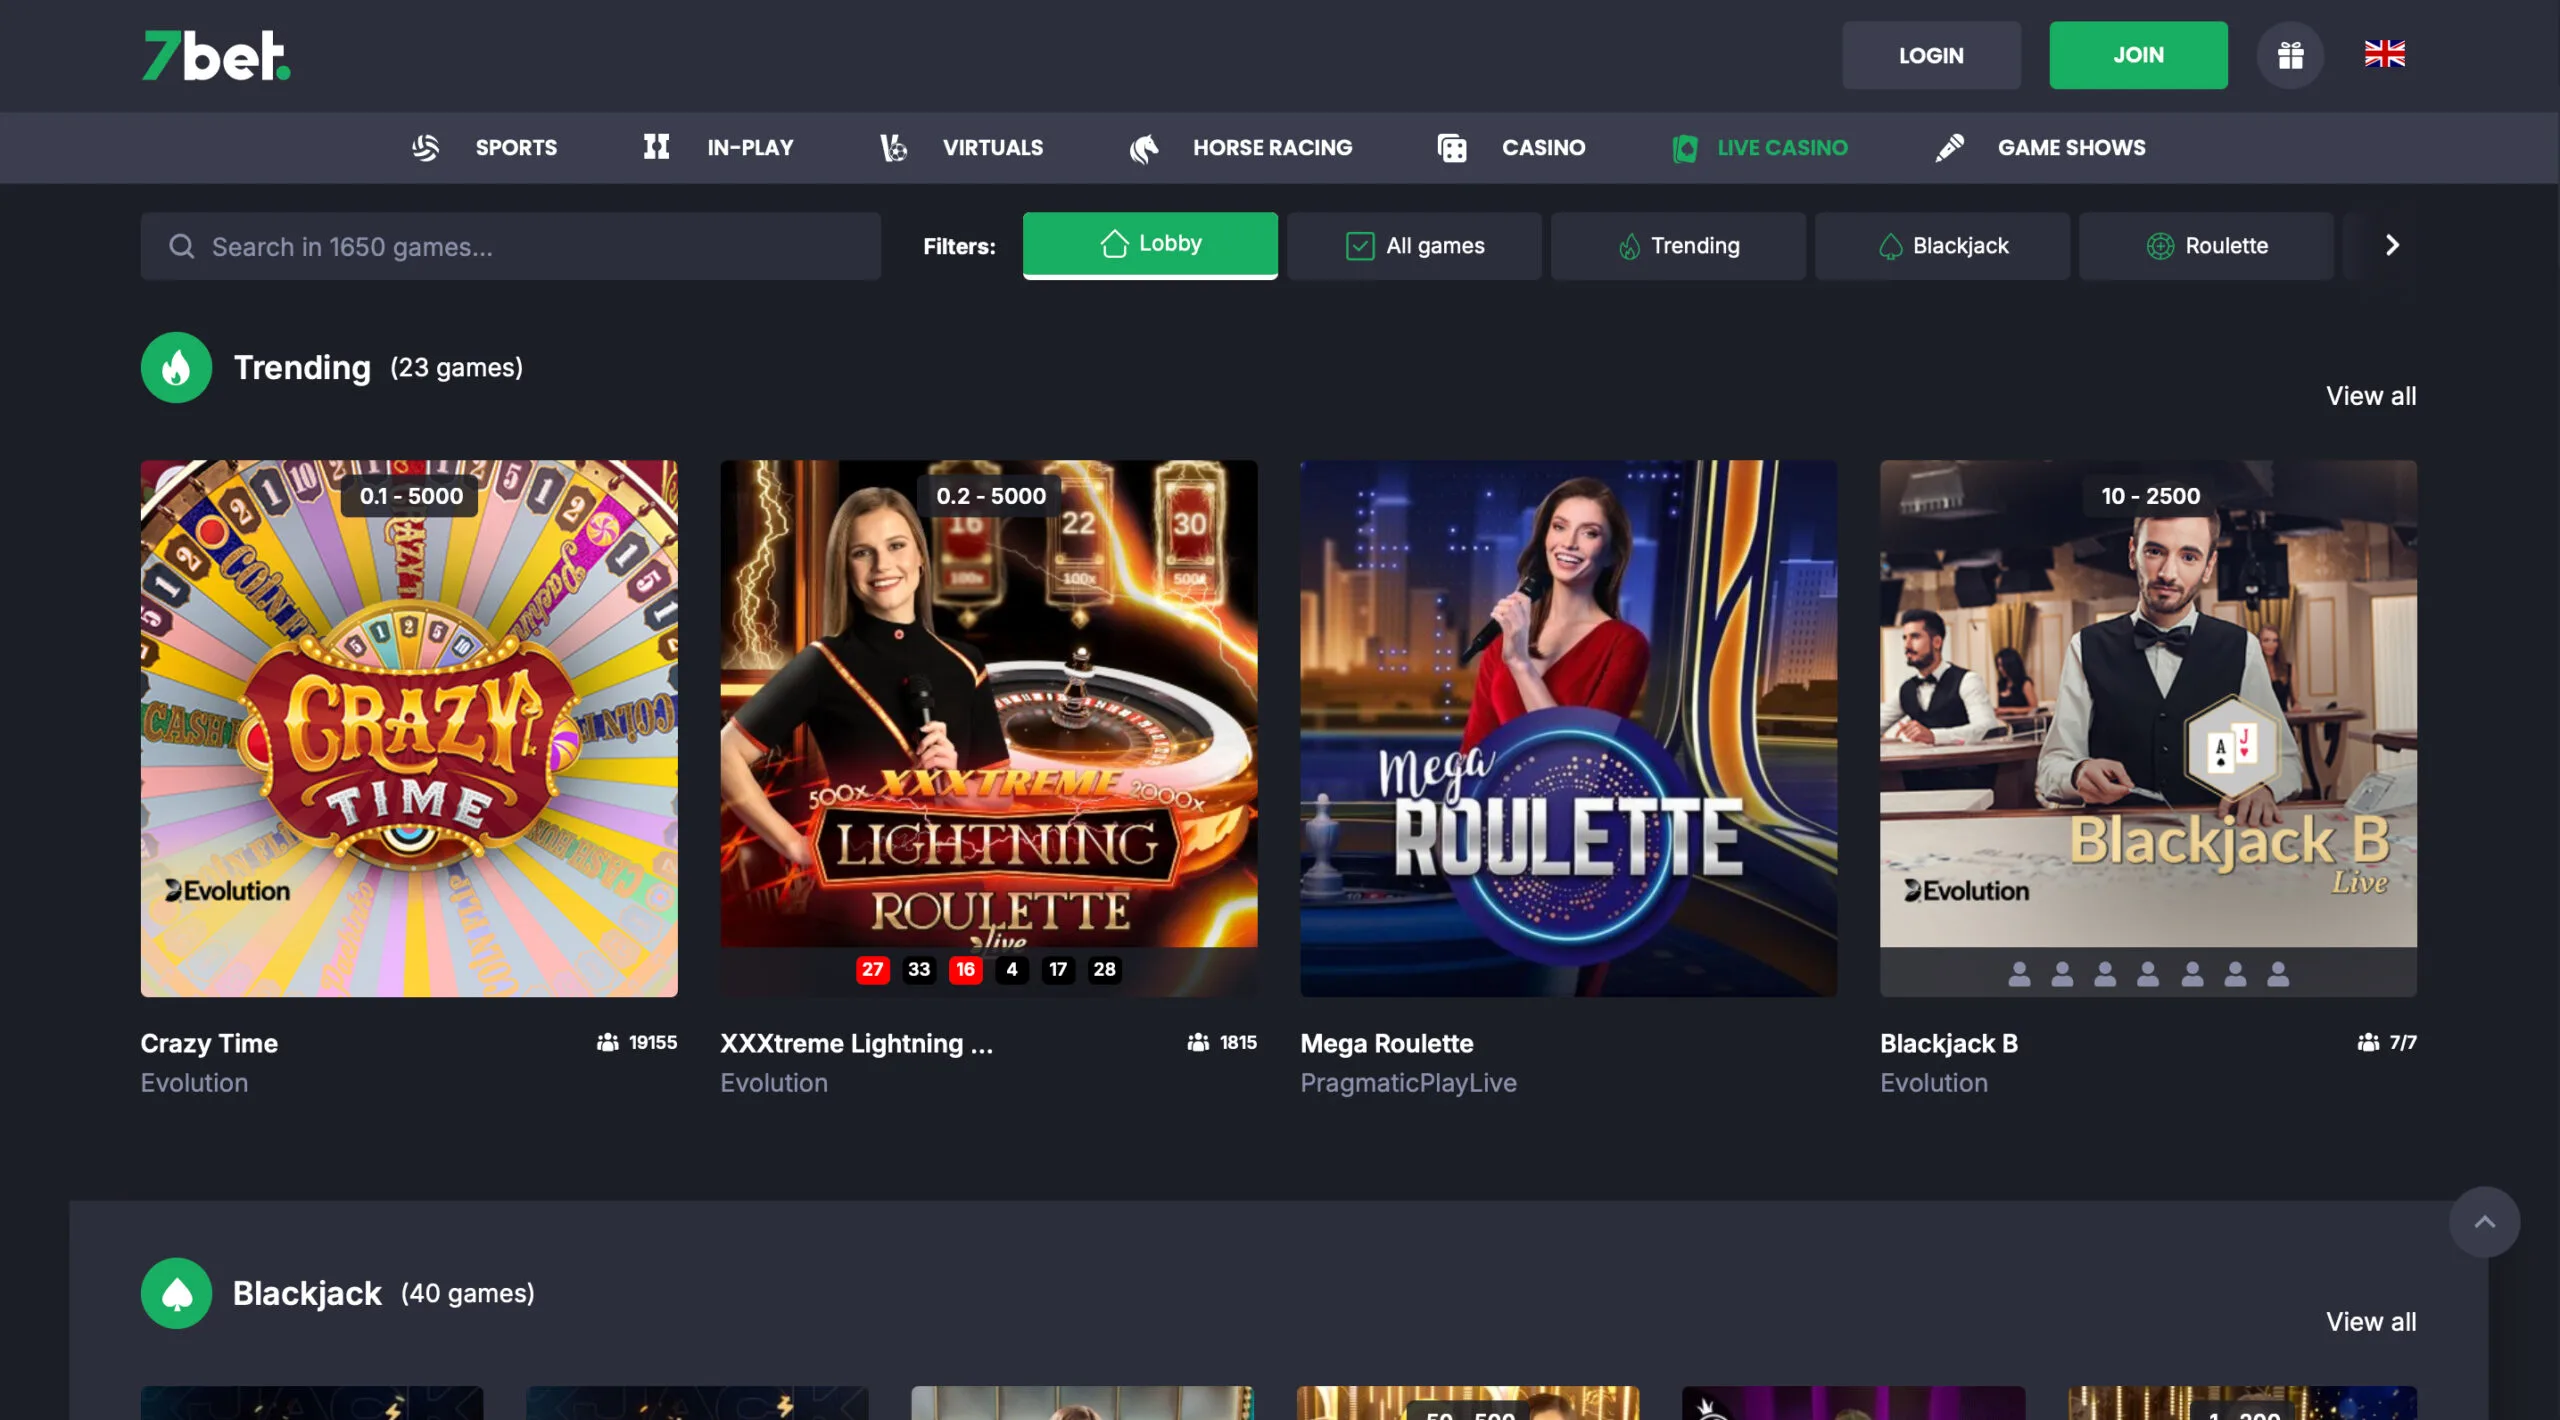Click the Casino dice icon

[1452, 147]
